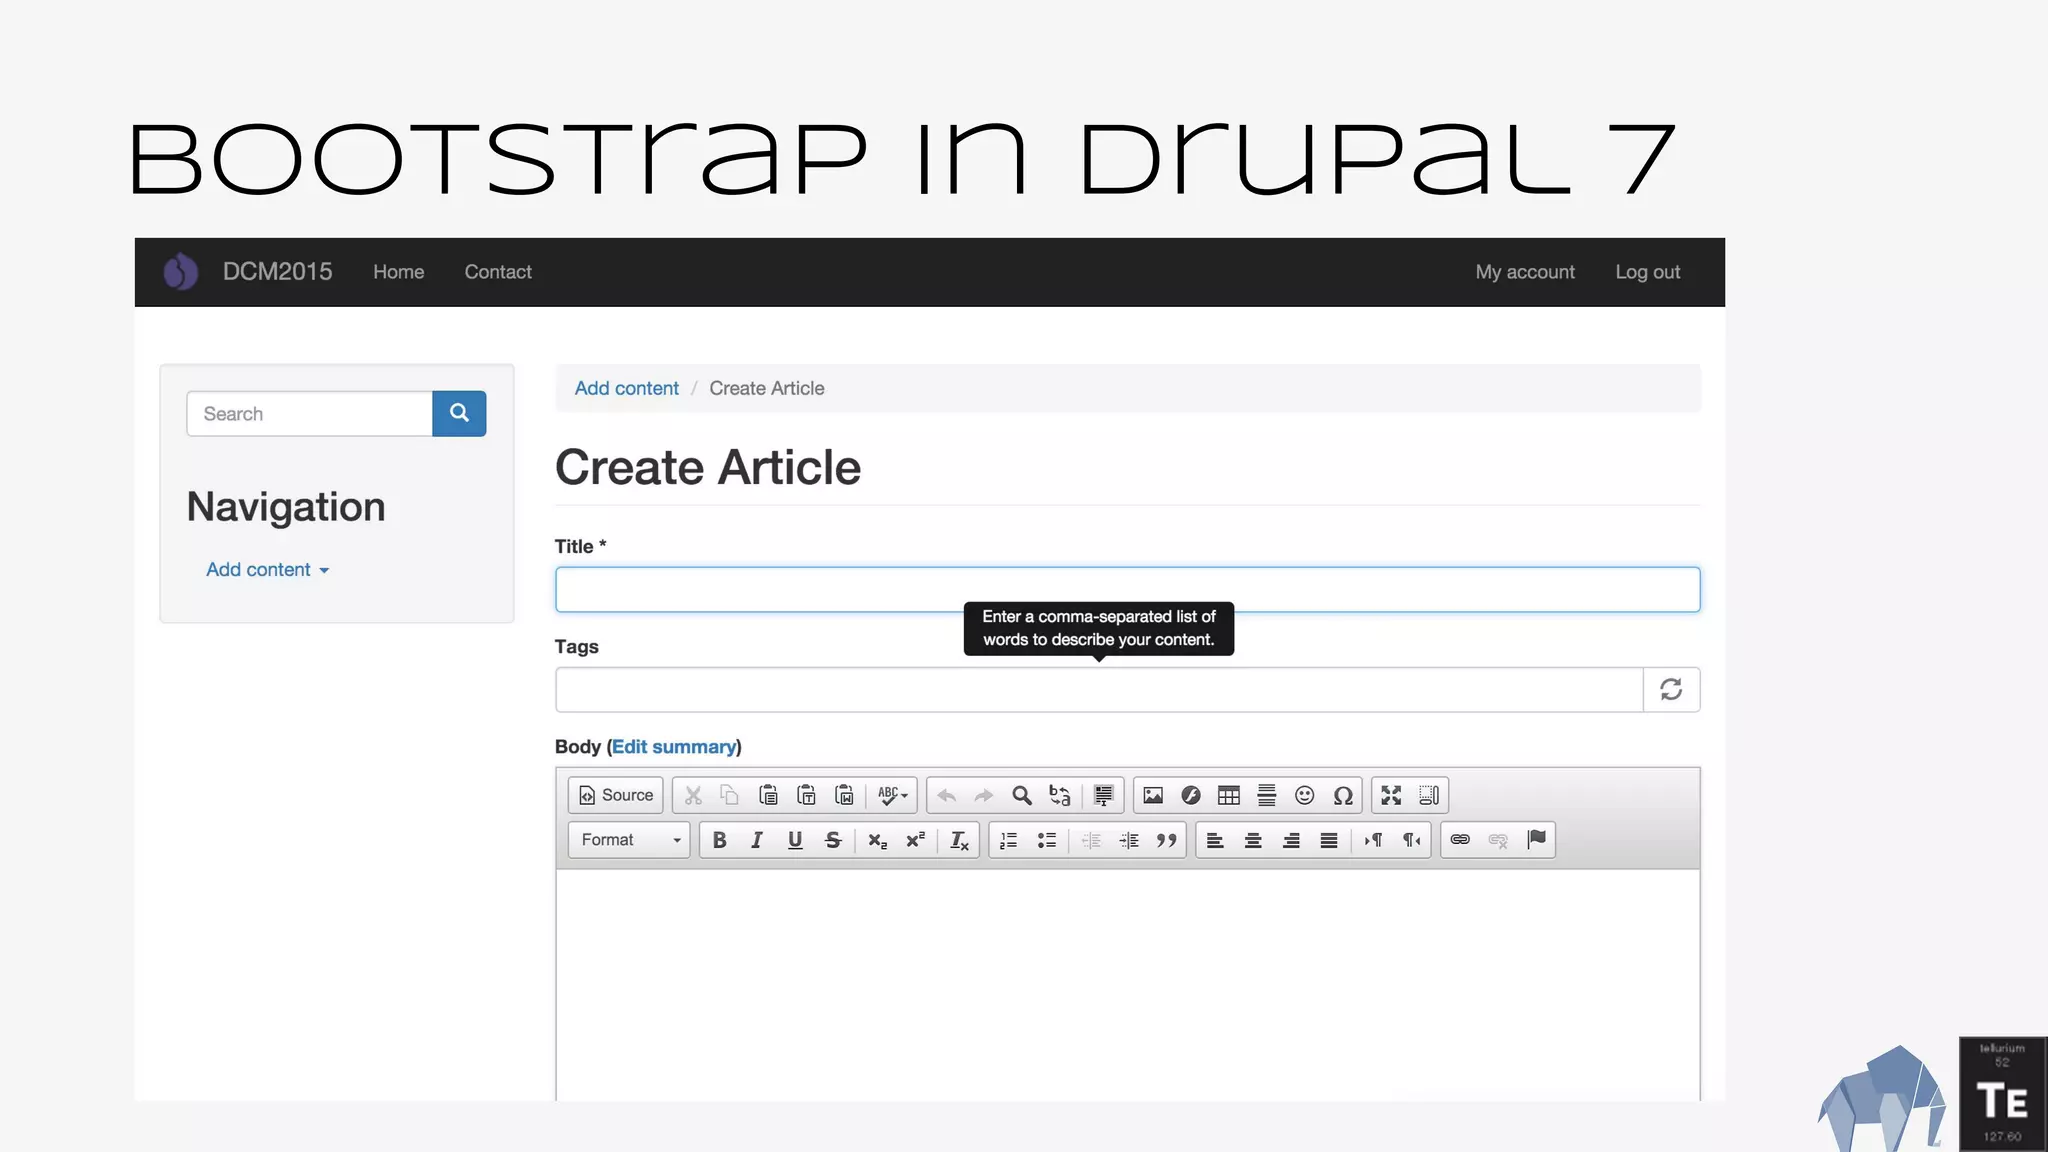Click the Undo arrow icon
The image size is (2048, 1152).
tap(946, 795)
